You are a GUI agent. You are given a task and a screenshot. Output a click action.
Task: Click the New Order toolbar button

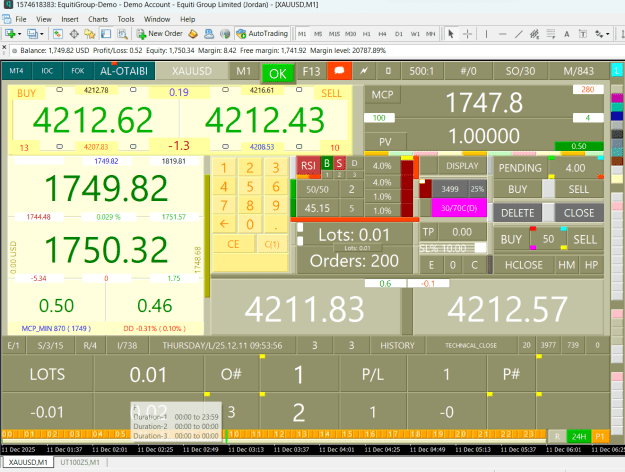pyautogui.click(x=159, y=34)
